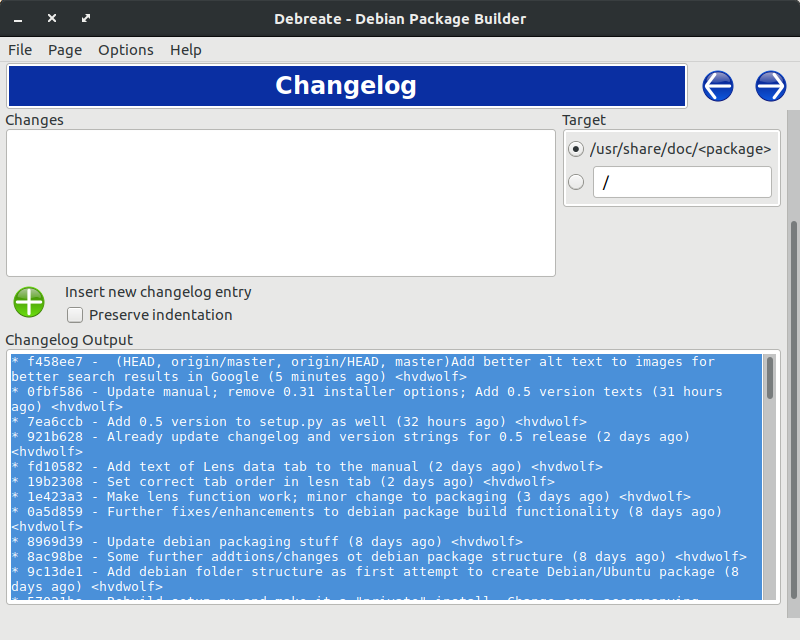800x640 pixels.
Task: Click changelog line starting with 0fbf586
Action: (367, 399)
